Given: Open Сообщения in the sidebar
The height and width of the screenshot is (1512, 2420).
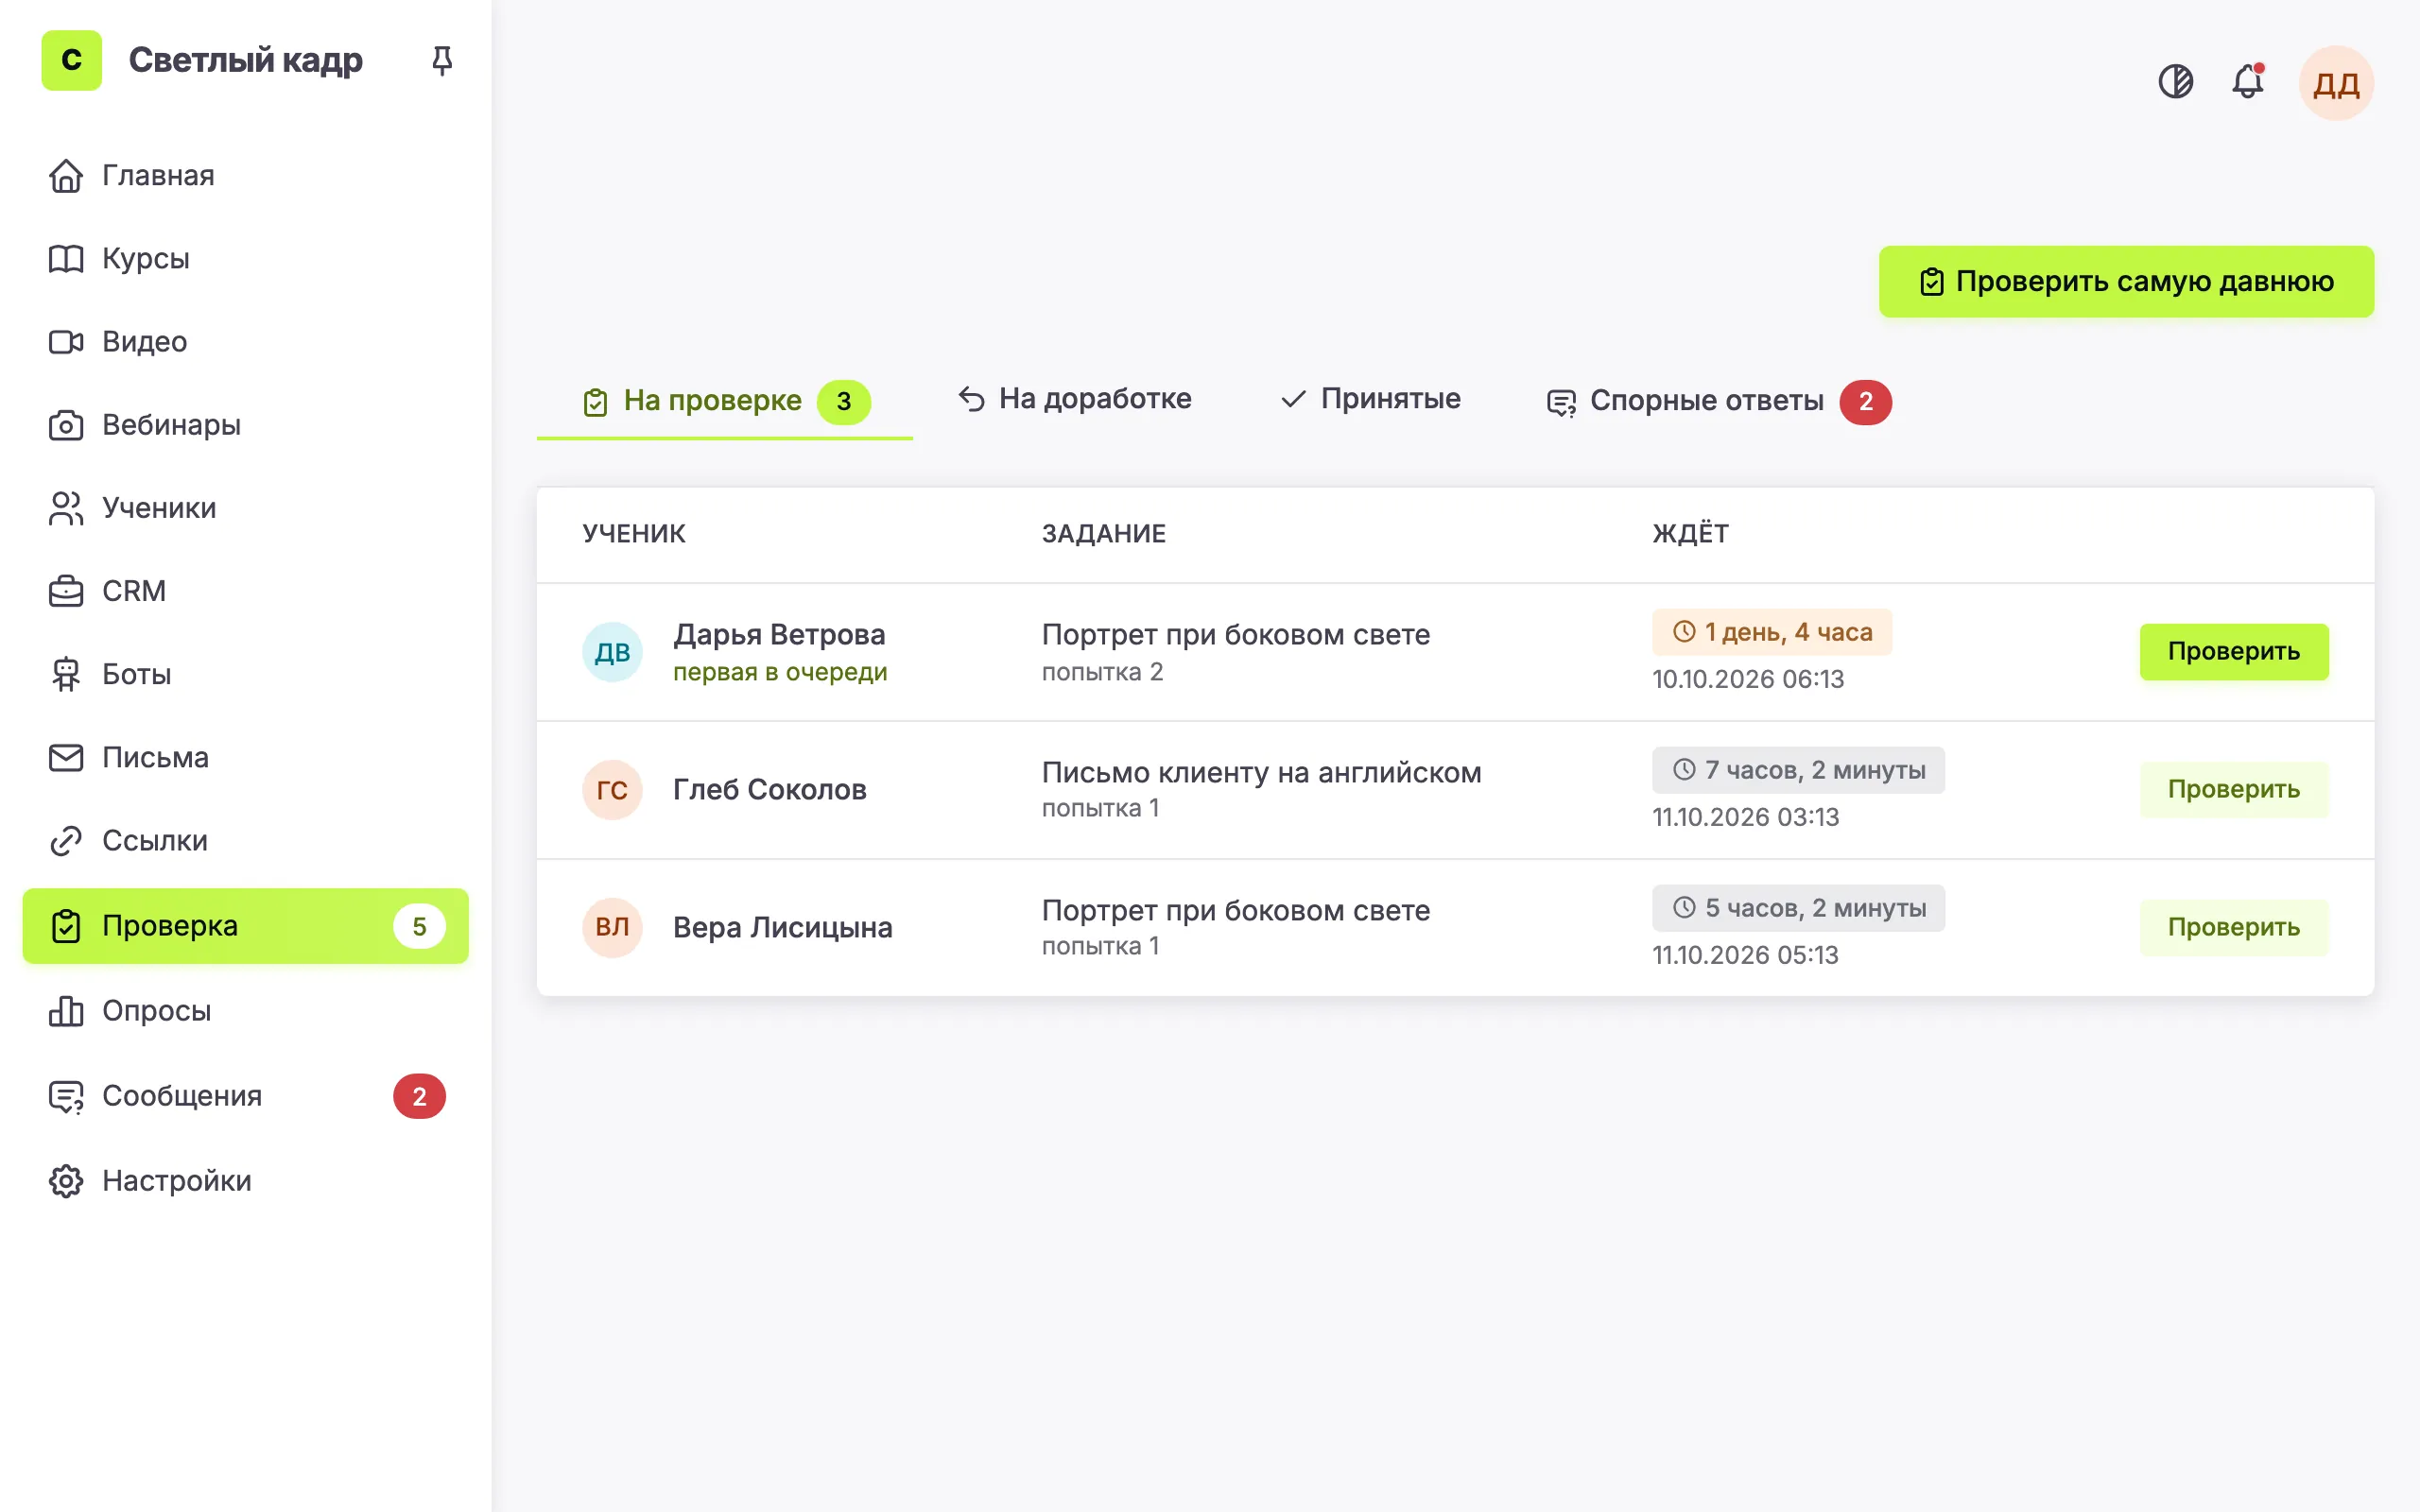Looking at the screenshot, I should pyautogui.click(x=245, y=1096).
